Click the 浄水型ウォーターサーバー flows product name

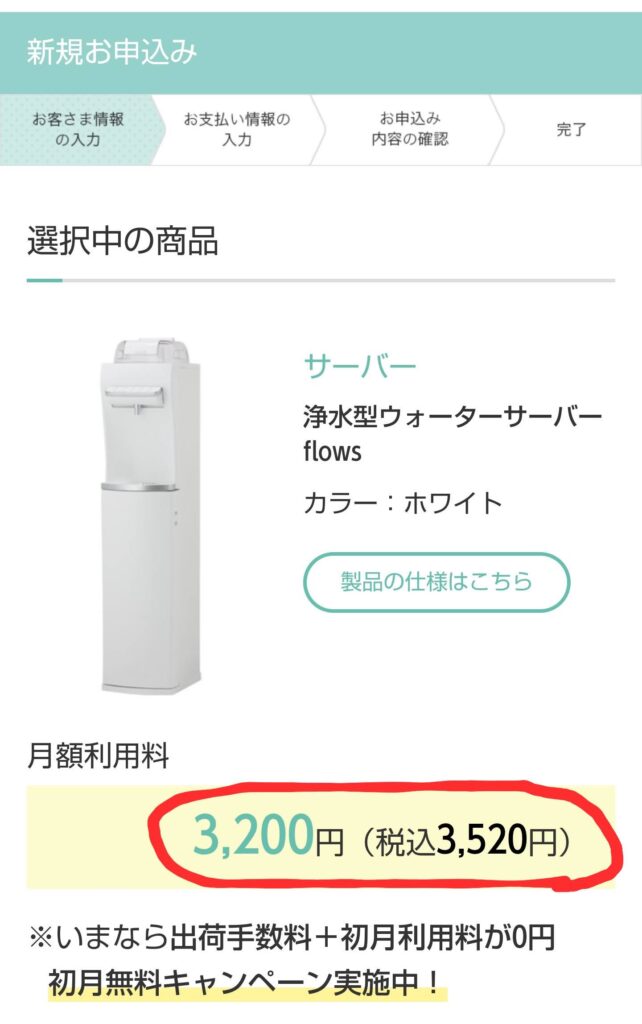tap(452, 433)
